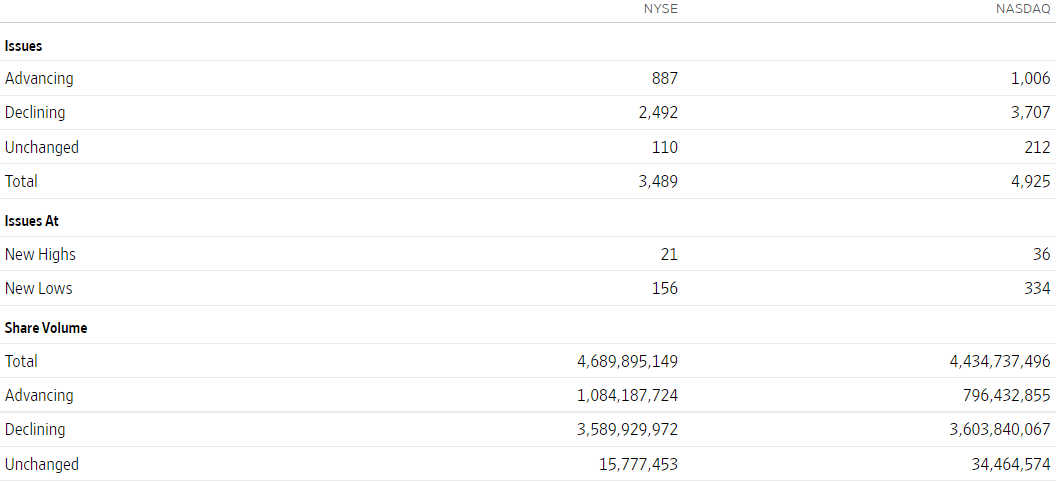The width and height of the screenshot is (1057, 482).
Task: Select the NYSE advancing issues value 887
Action: point(665,79)
